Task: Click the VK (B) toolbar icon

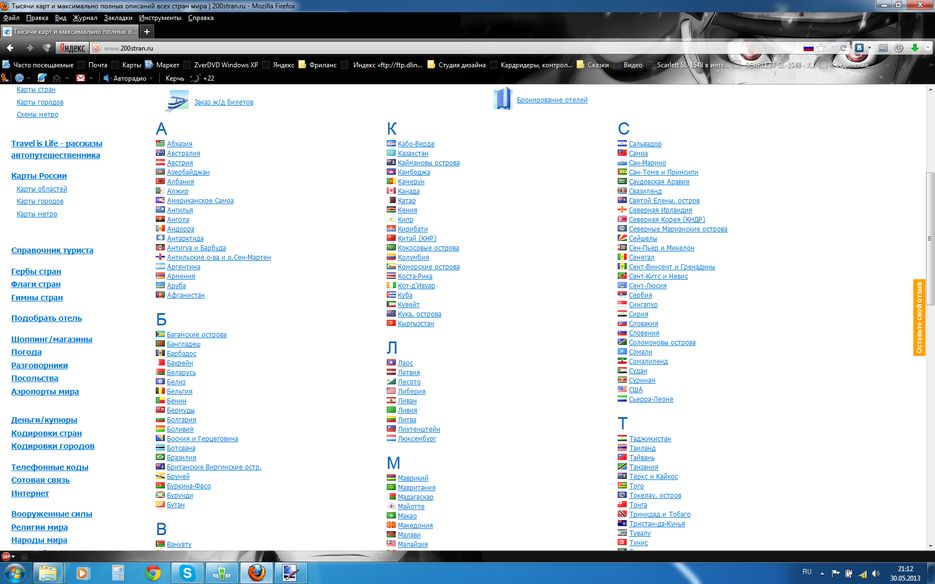Action: pyautogui.click(x=859, y=48)
